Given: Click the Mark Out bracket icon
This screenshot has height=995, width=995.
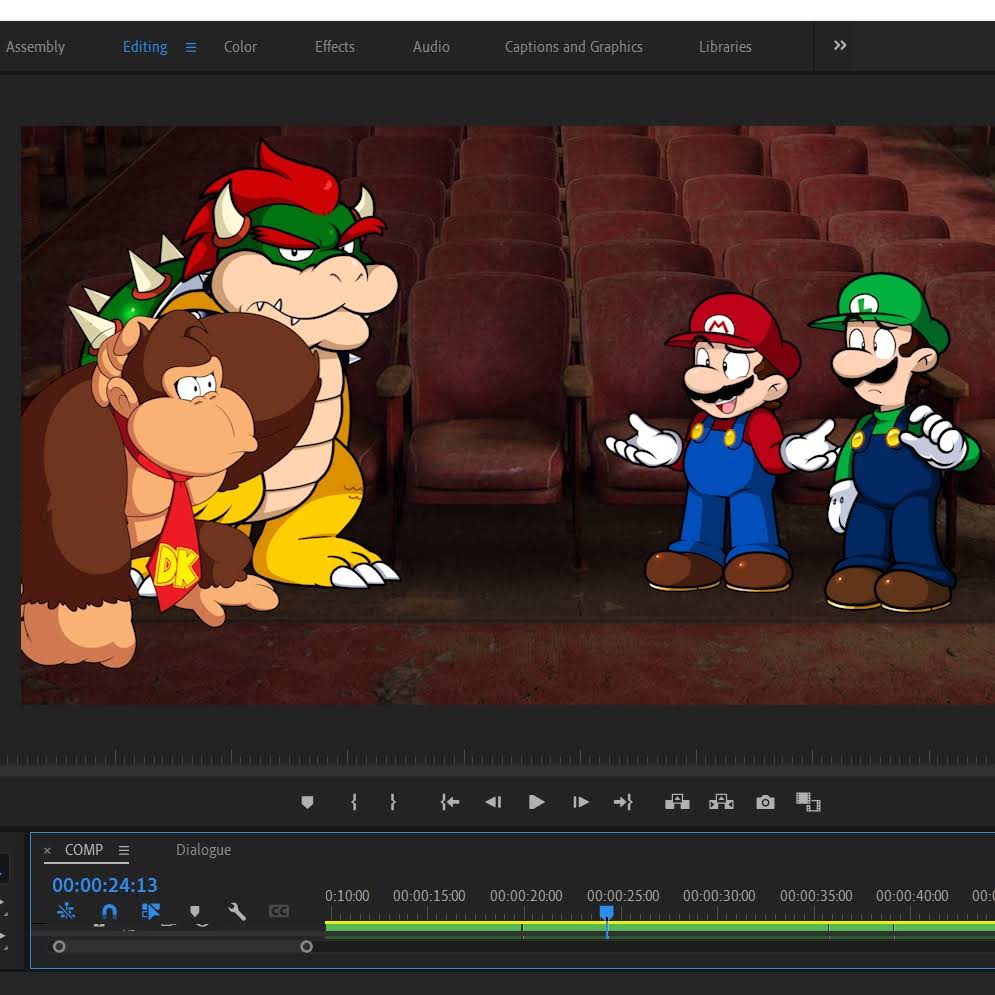Looking at the screenshot, I should pyautogui.click(x=393, y=802).
